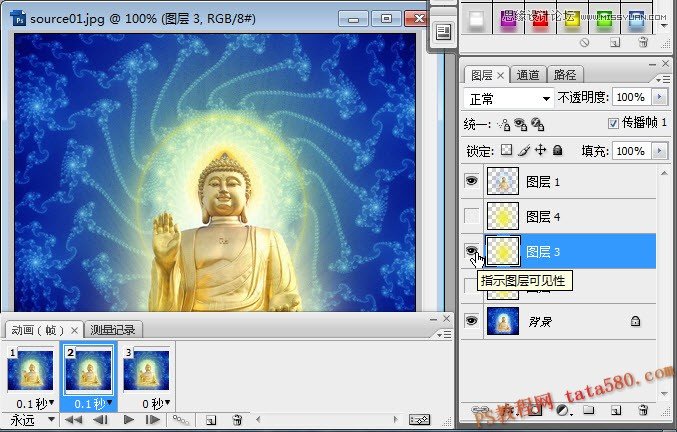Open the 填充 fill slider arrow

coord(659,151)
